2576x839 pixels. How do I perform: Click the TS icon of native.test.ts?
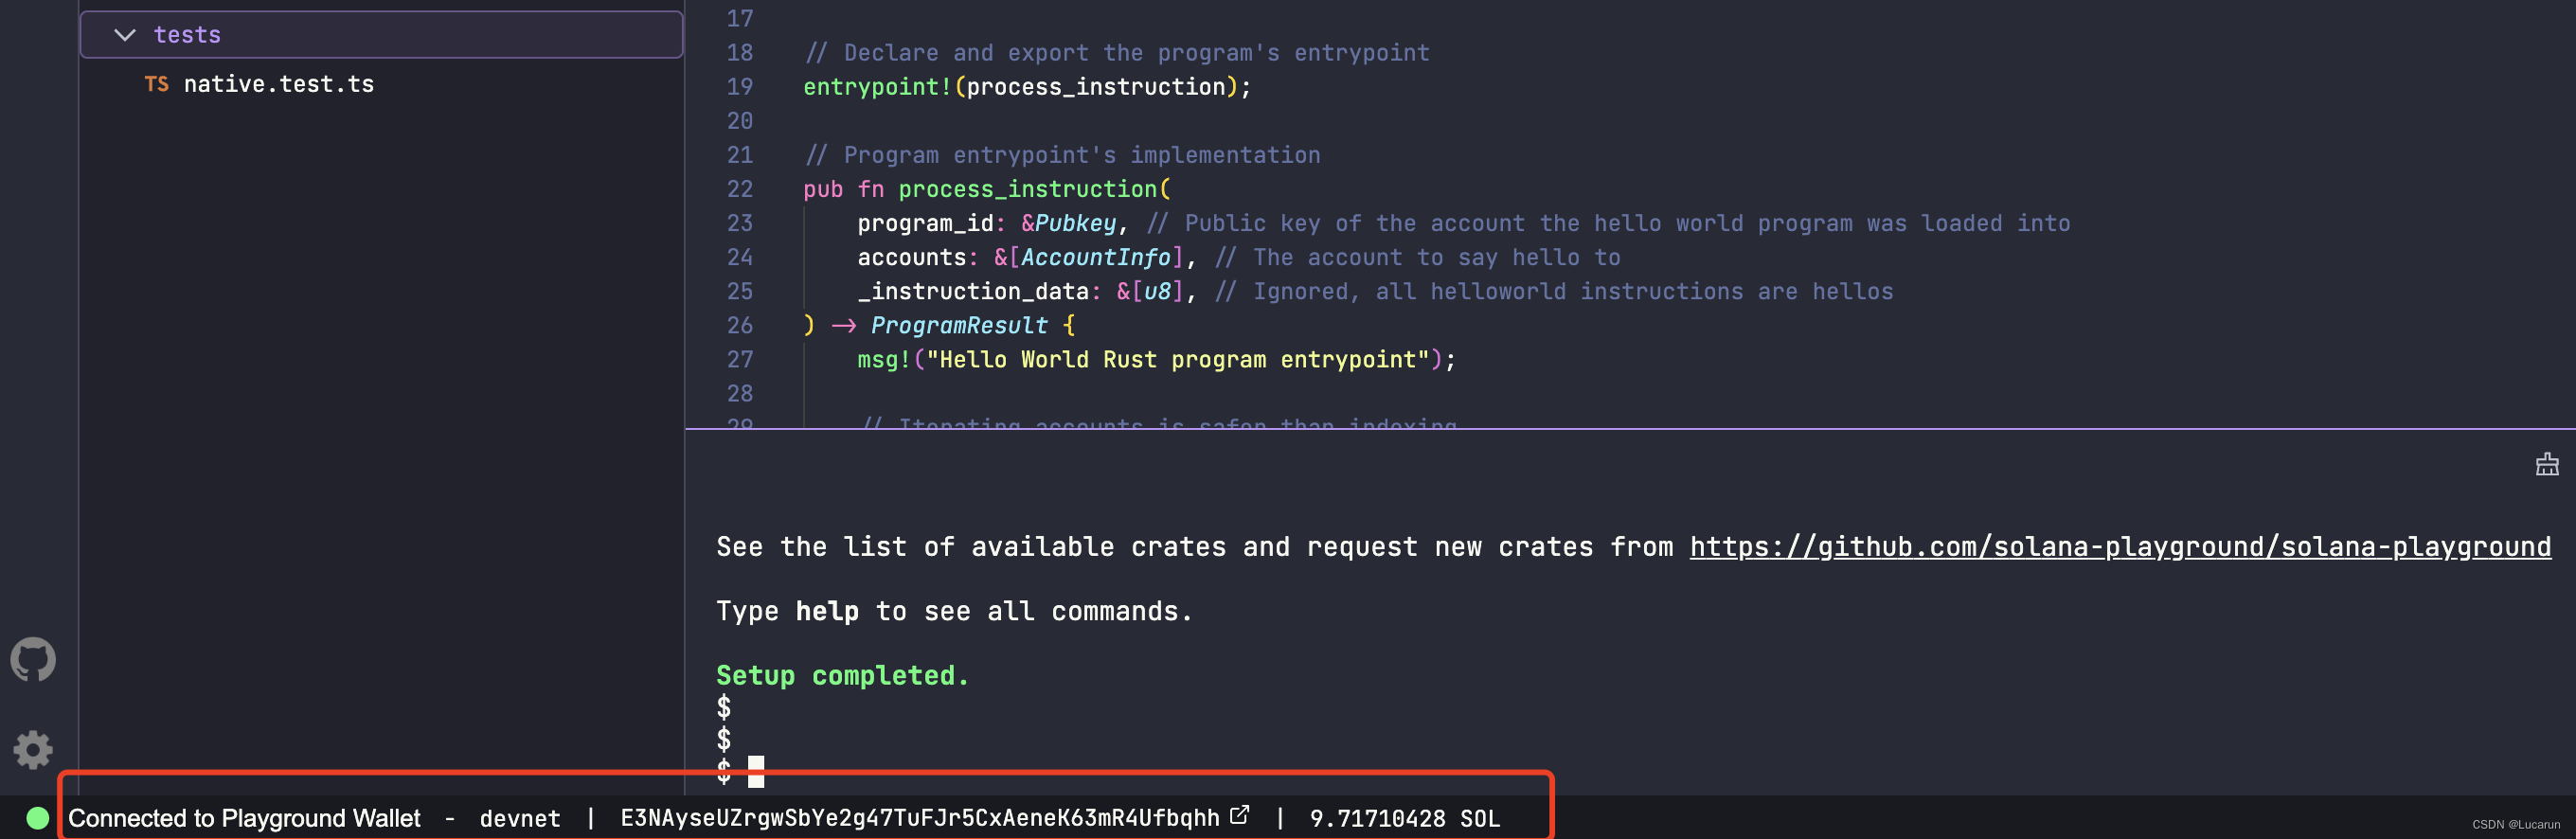coord(157,84)
